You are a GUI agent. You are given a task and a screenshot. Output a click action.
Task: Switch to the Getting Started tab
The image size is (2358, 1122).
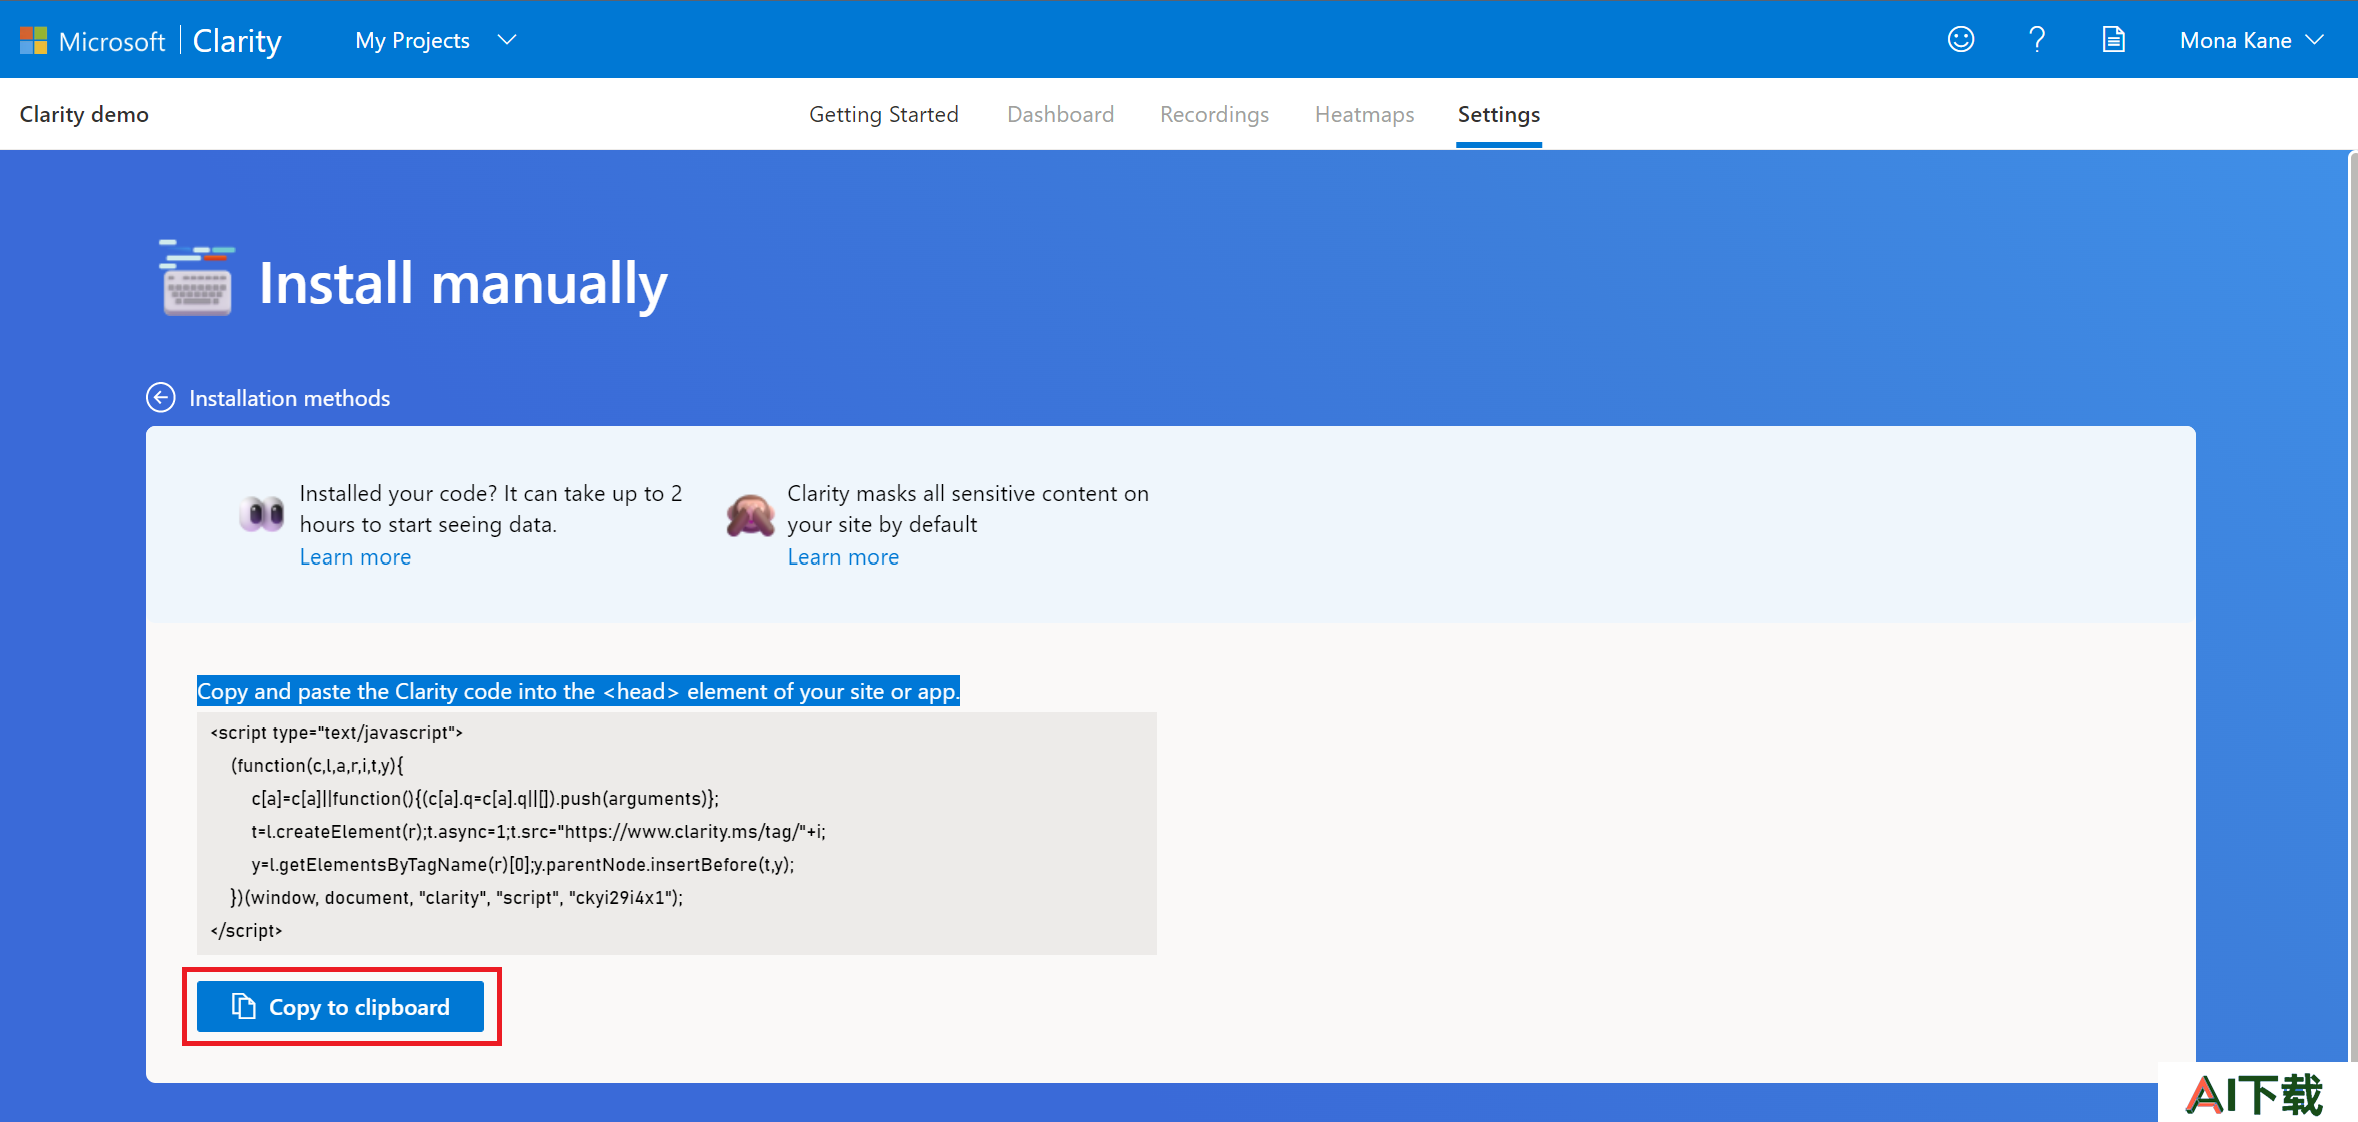coord(884,114)
